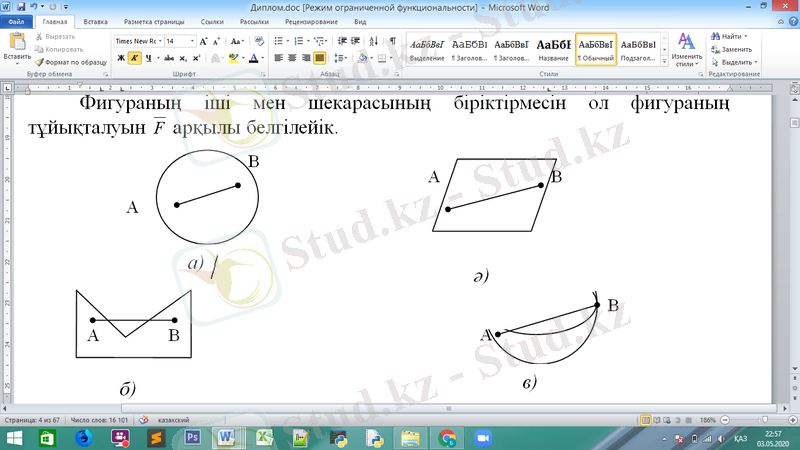The height and width of the screenshot is (450, 800).
Task: Click the font color A swatch
Action: point(254,58)
